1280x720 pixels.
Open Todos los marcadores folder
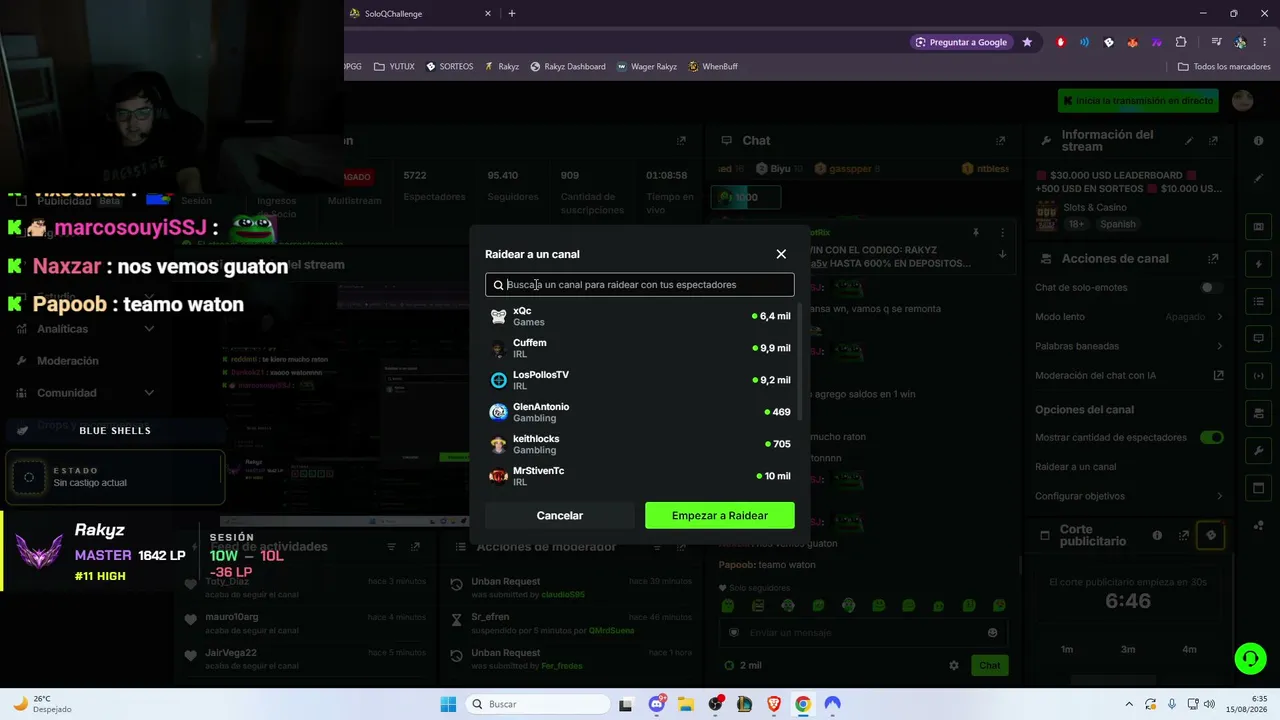pyautogui.click(x=1224, y=67)
